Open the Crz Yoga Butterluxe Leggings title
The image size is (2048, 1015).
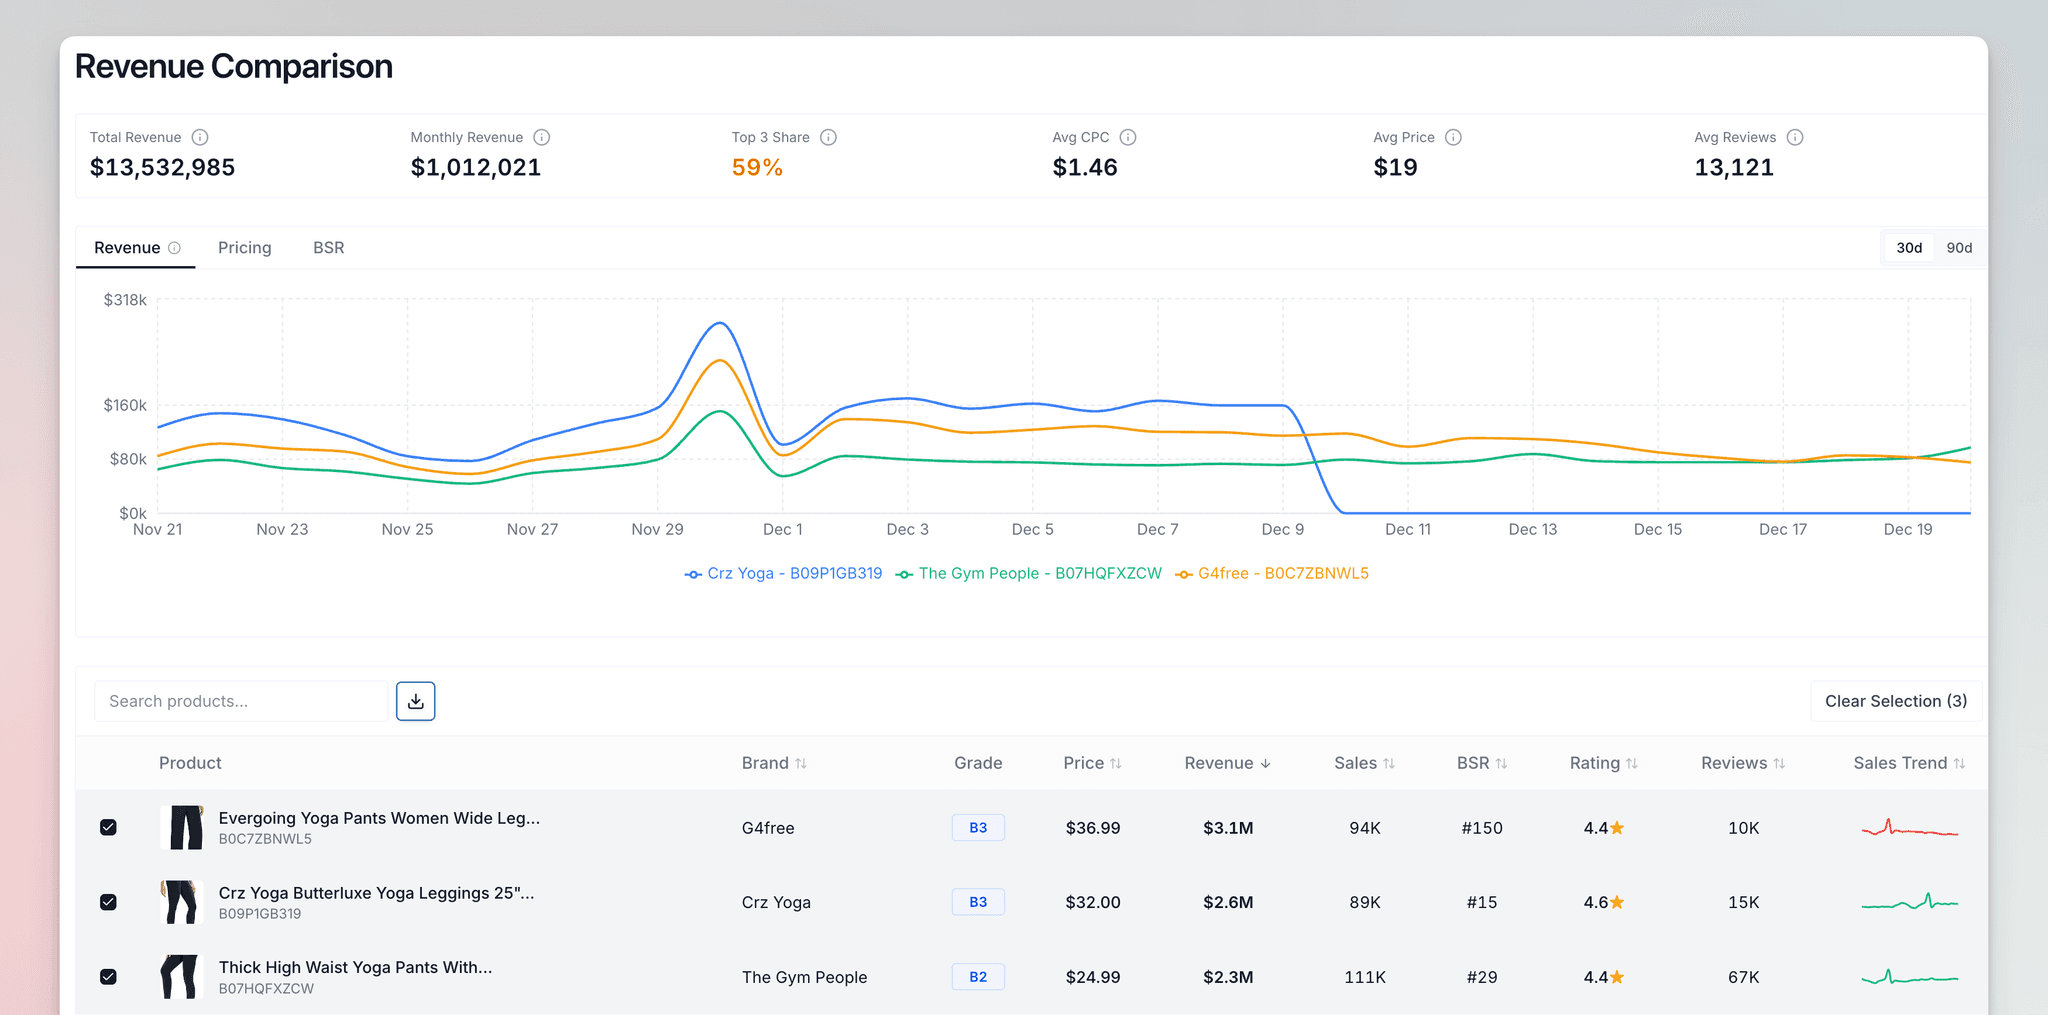[376, 893]
